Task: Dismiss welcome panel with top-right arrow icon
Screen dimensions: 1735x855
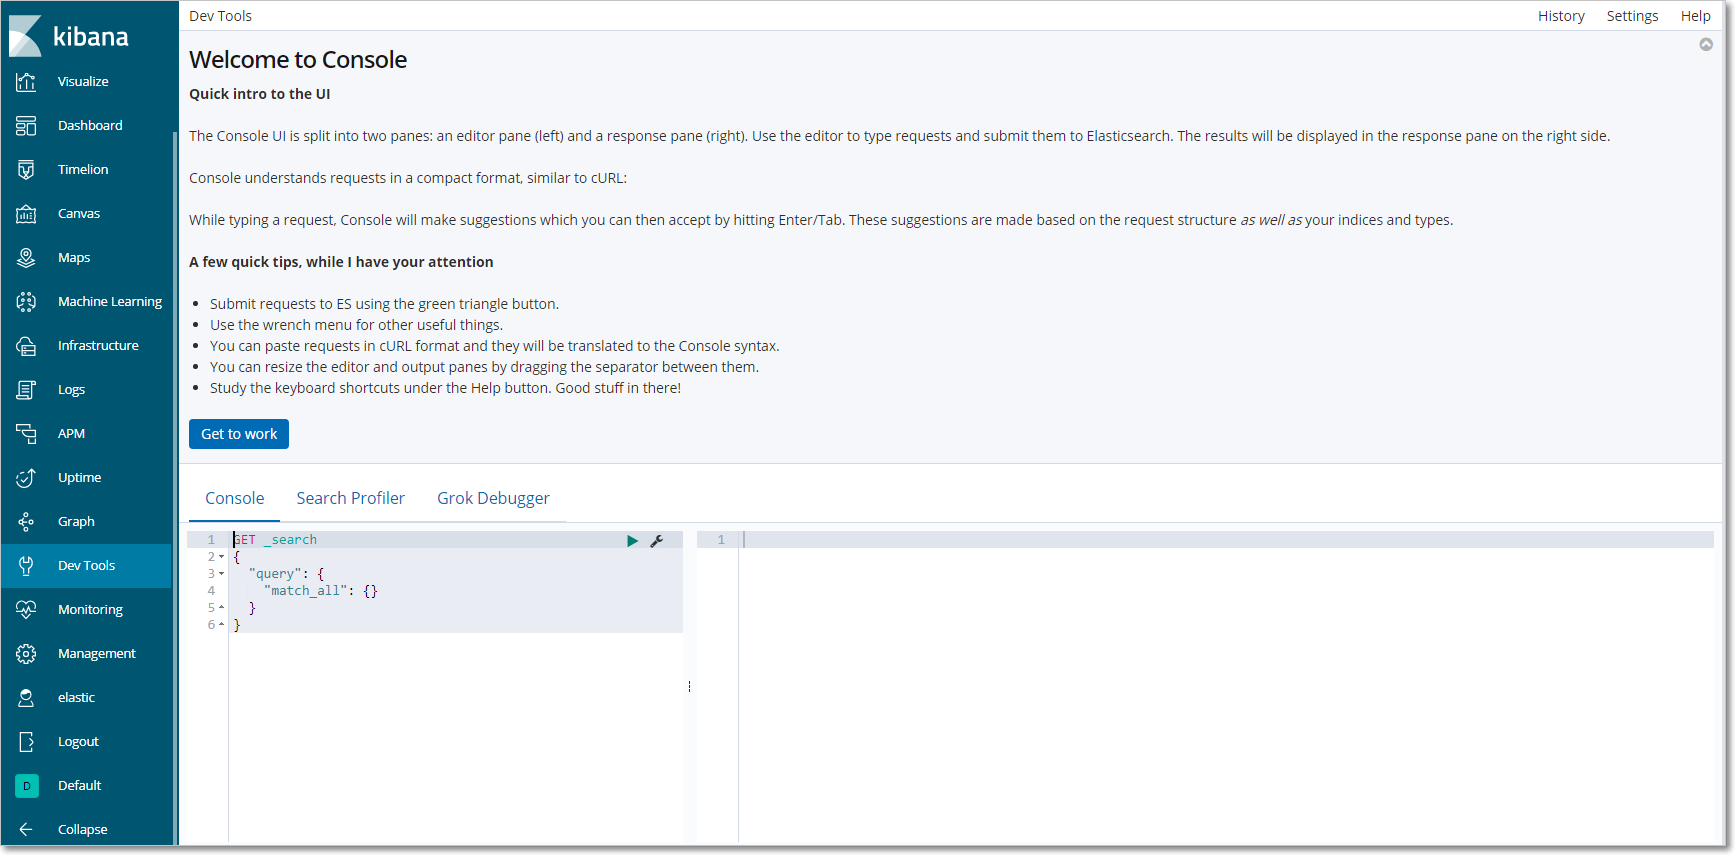Action: point(1706,45)
